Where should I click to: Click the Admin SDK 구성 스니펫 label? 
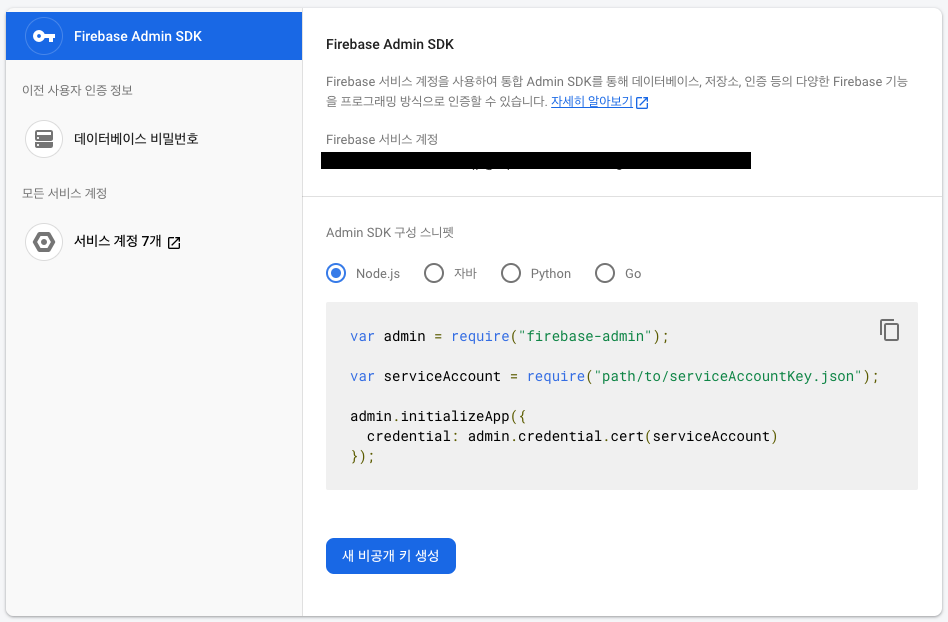click(390, 233)
